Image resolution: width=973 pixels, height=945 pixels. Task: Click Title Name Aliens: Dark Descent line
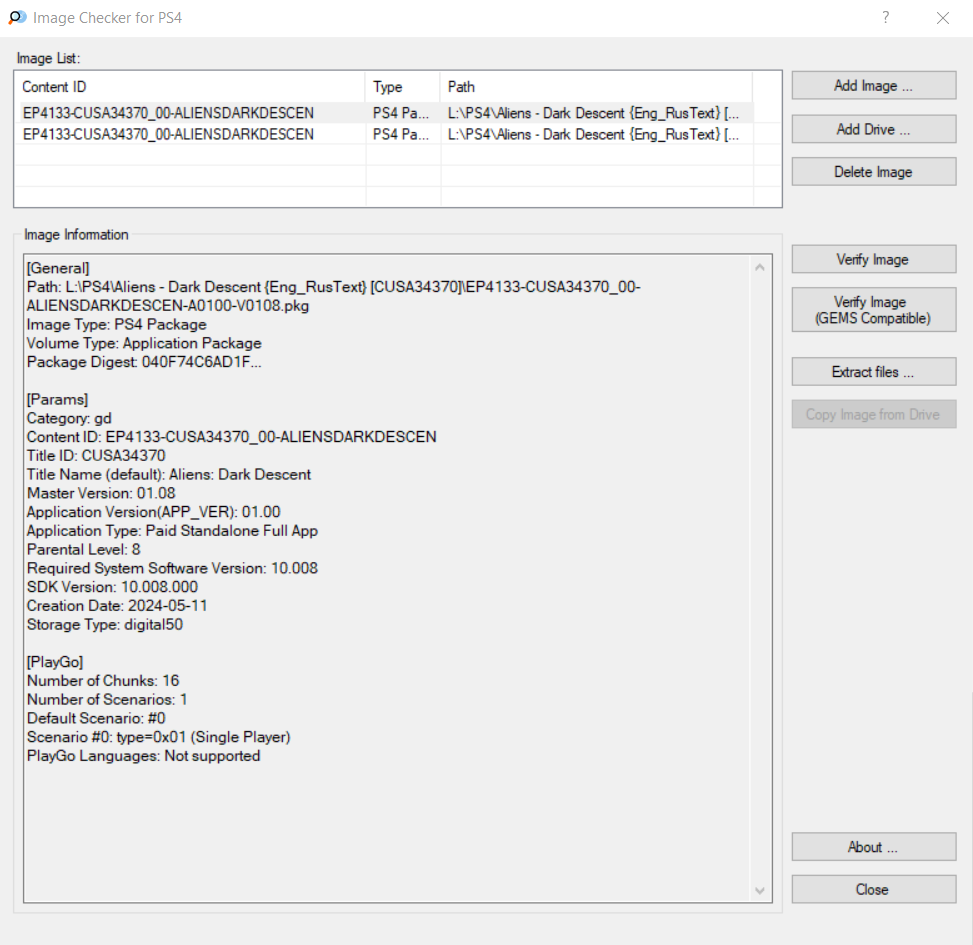coord(169,474)
